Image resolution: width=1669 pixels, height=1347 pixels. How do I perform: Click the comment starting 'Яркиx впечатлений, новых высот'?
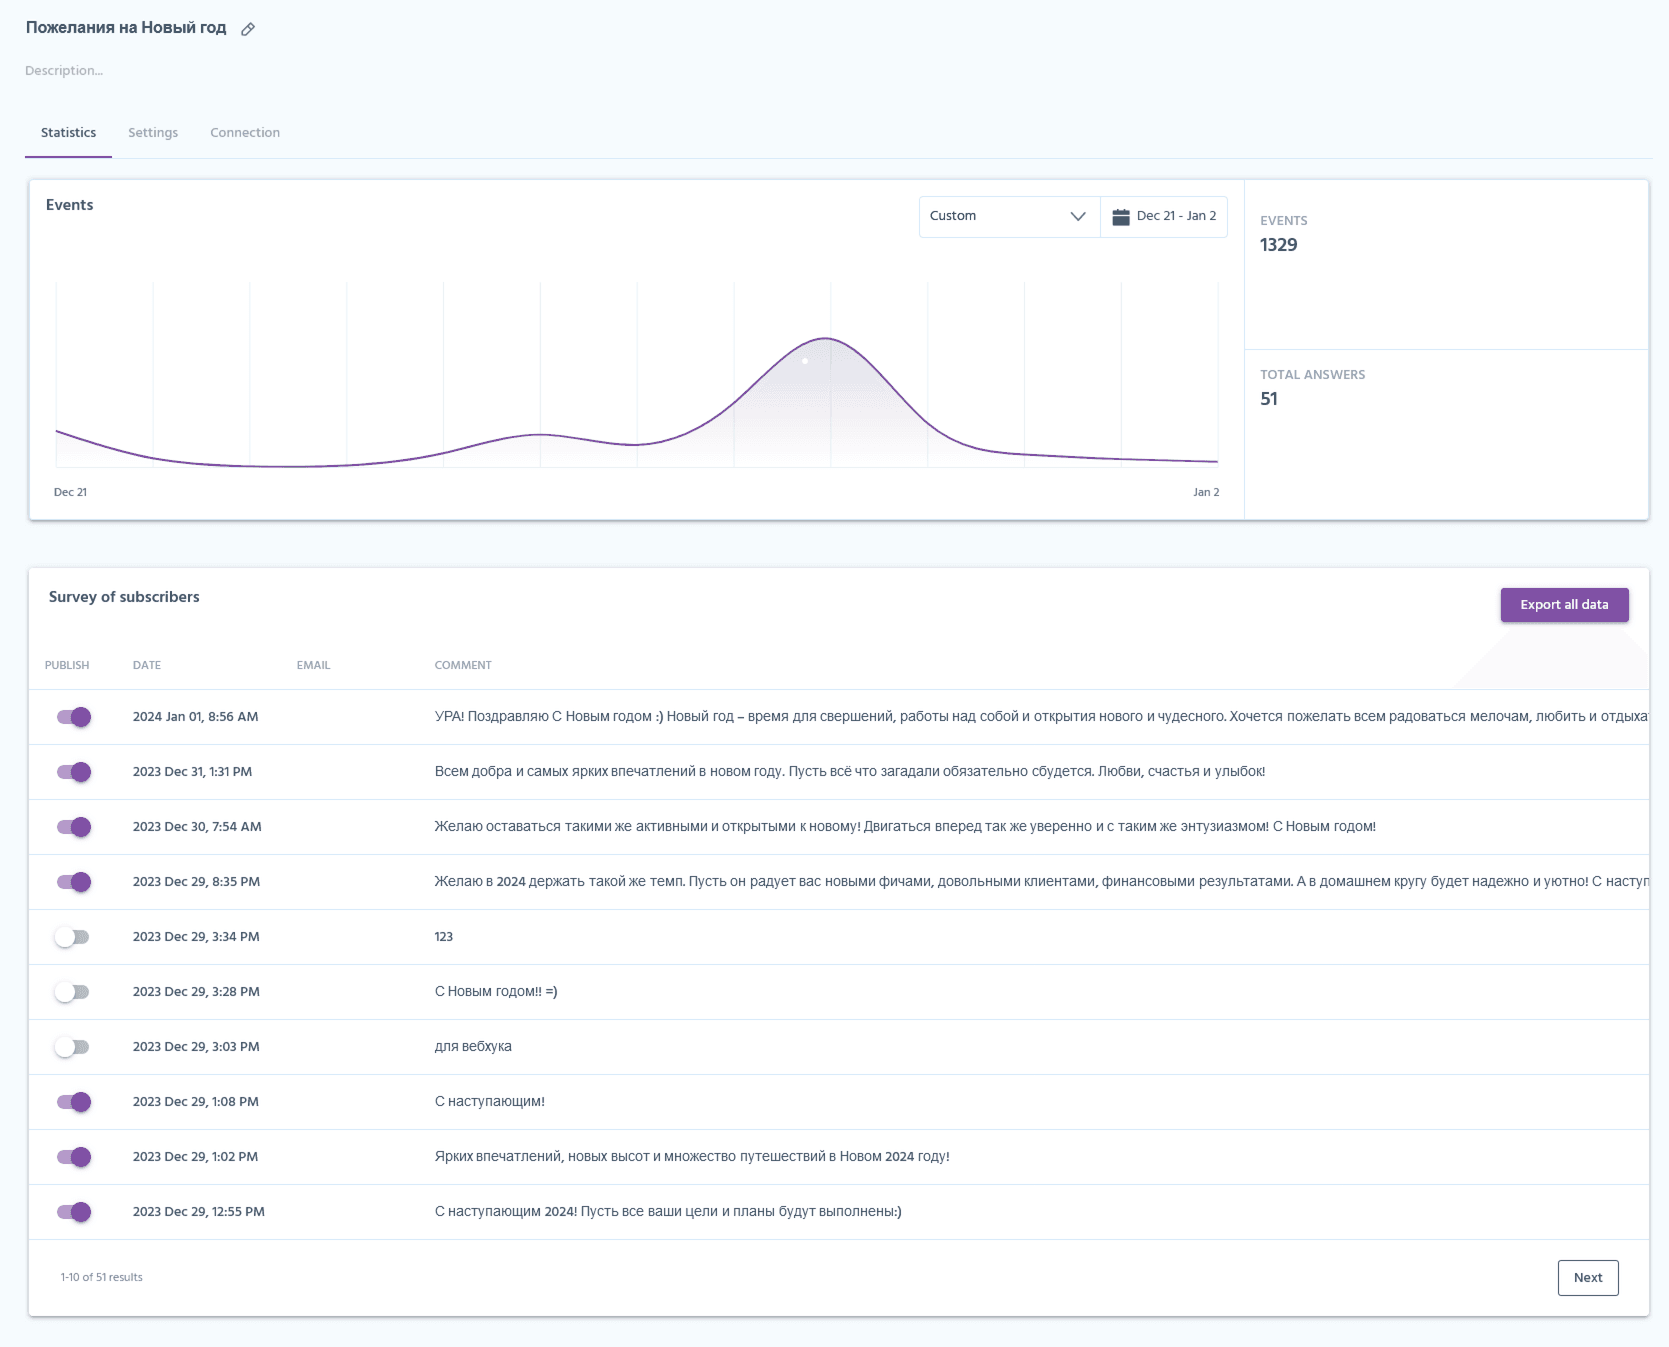click(x=692, y=1157)
